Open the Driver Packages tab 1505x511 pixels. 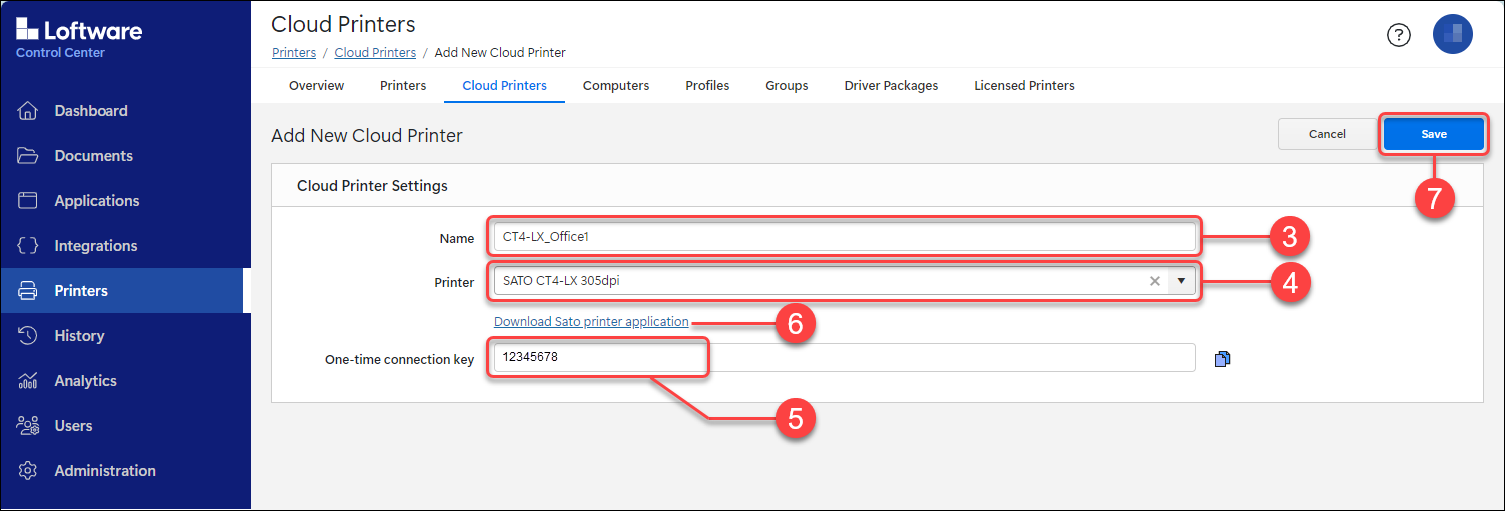pyautogui.click(x=891, y=86)
